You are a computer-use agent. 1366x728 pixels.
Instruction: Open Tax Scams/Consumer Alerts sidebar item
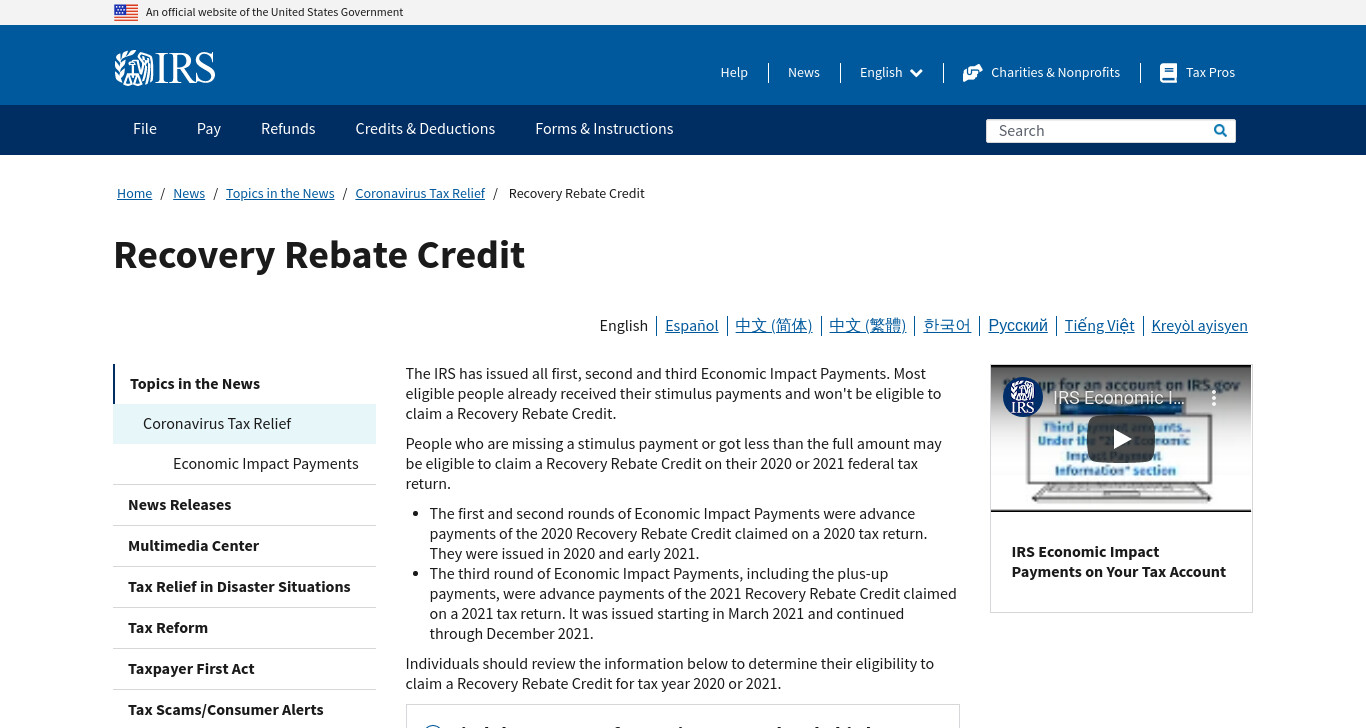pyautogui.click(x=245, y=710)
